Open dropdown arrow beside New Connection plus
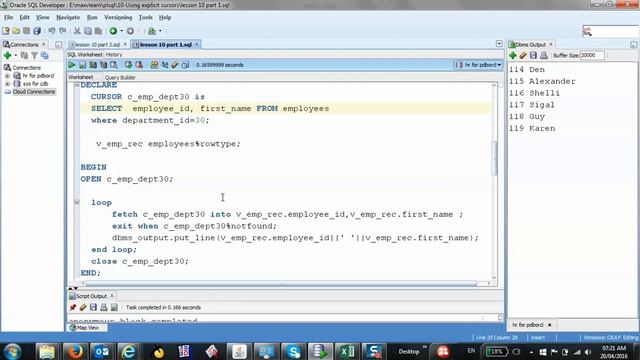Image resolution: width=640 pixels, height=360 pixels. pos(16,56)
